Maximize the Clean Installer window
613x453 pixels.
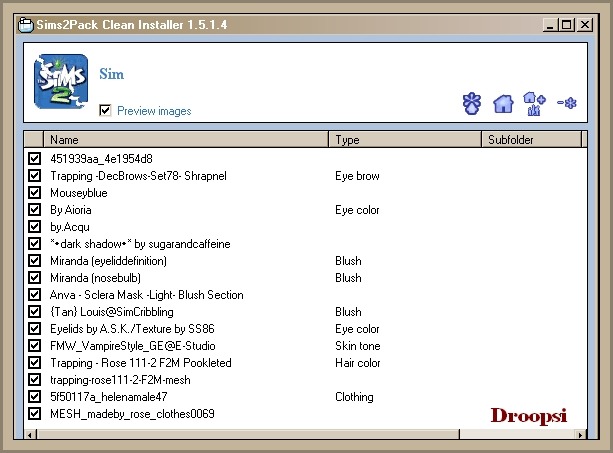tap(566, 25)
